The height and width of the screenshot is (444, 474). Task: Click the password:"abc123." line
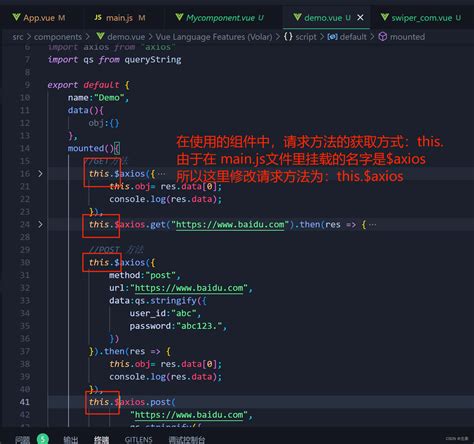(178, 326)
